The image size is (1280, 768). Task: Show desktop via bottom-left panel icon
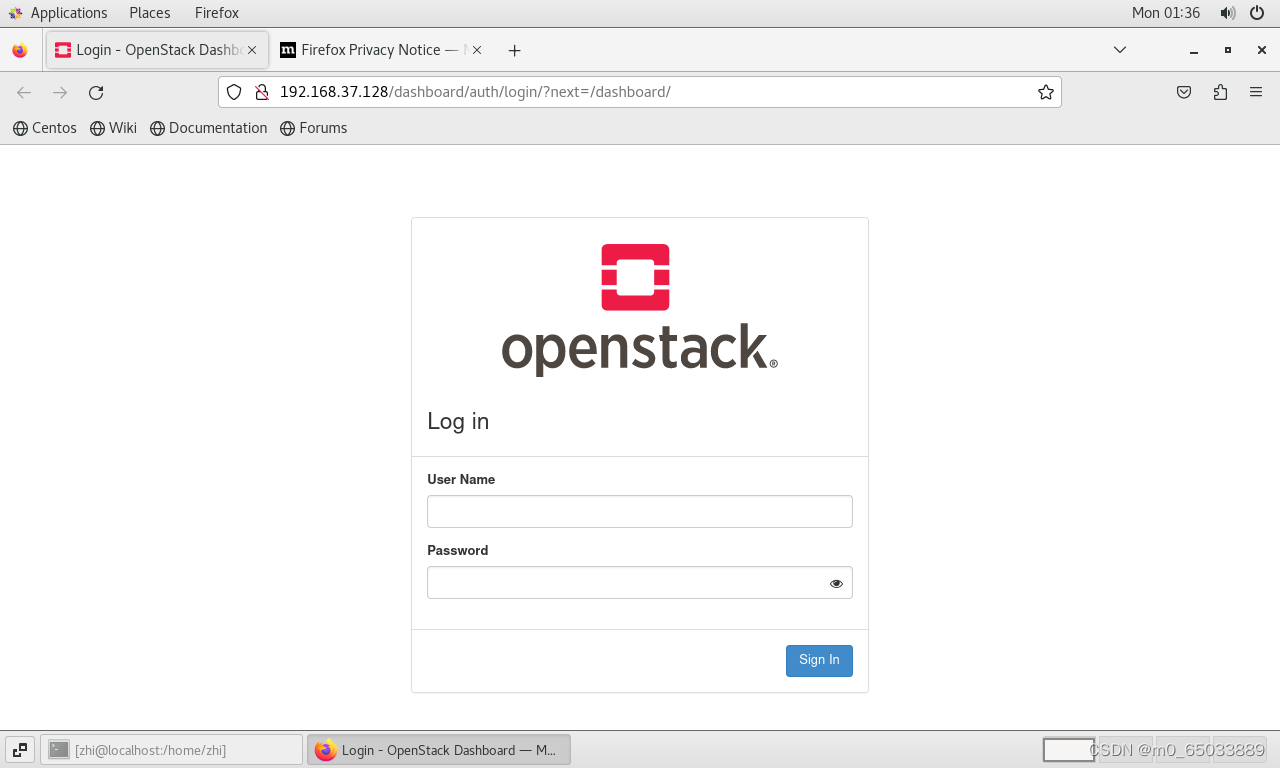(20, 749)
